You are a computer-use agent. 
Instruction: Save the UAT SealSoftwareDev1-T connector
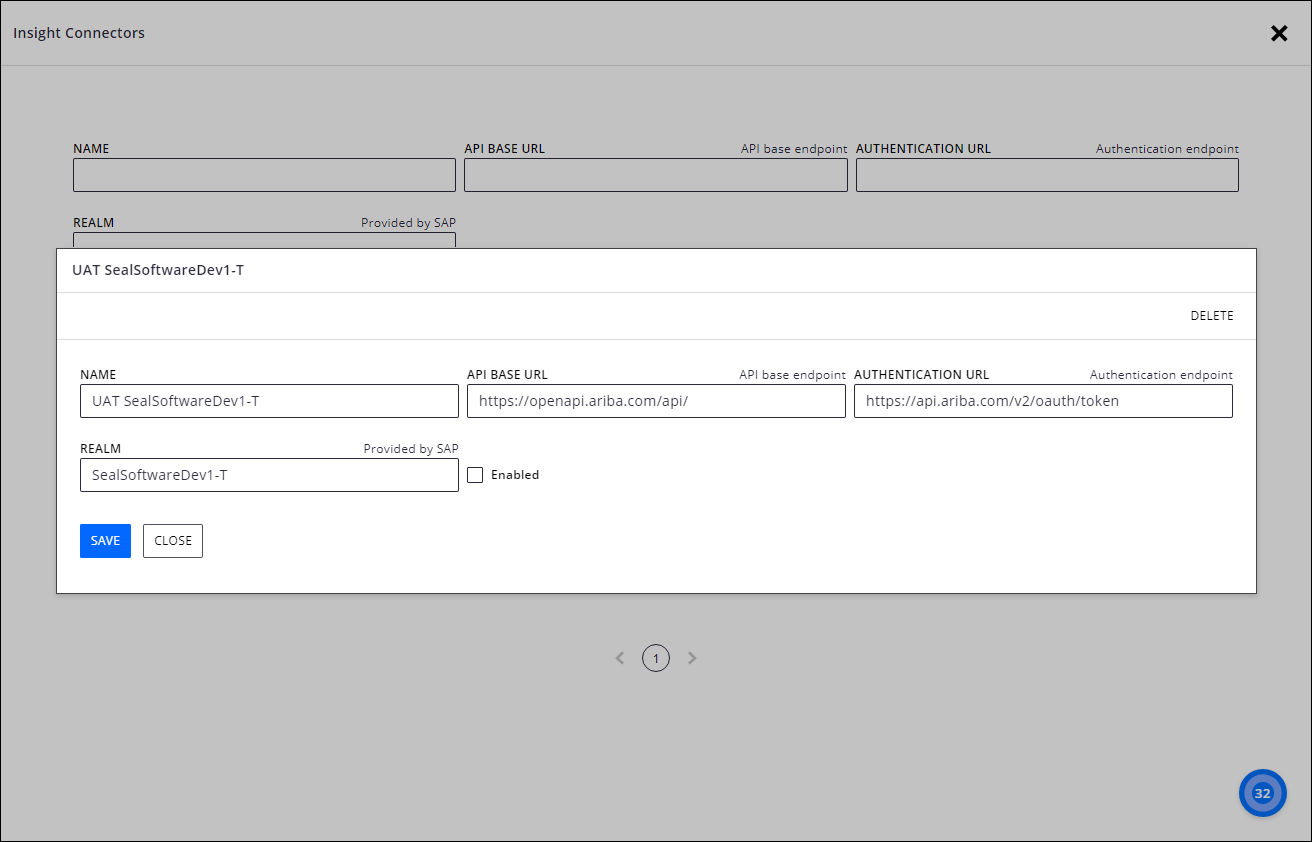click(105, 540)
